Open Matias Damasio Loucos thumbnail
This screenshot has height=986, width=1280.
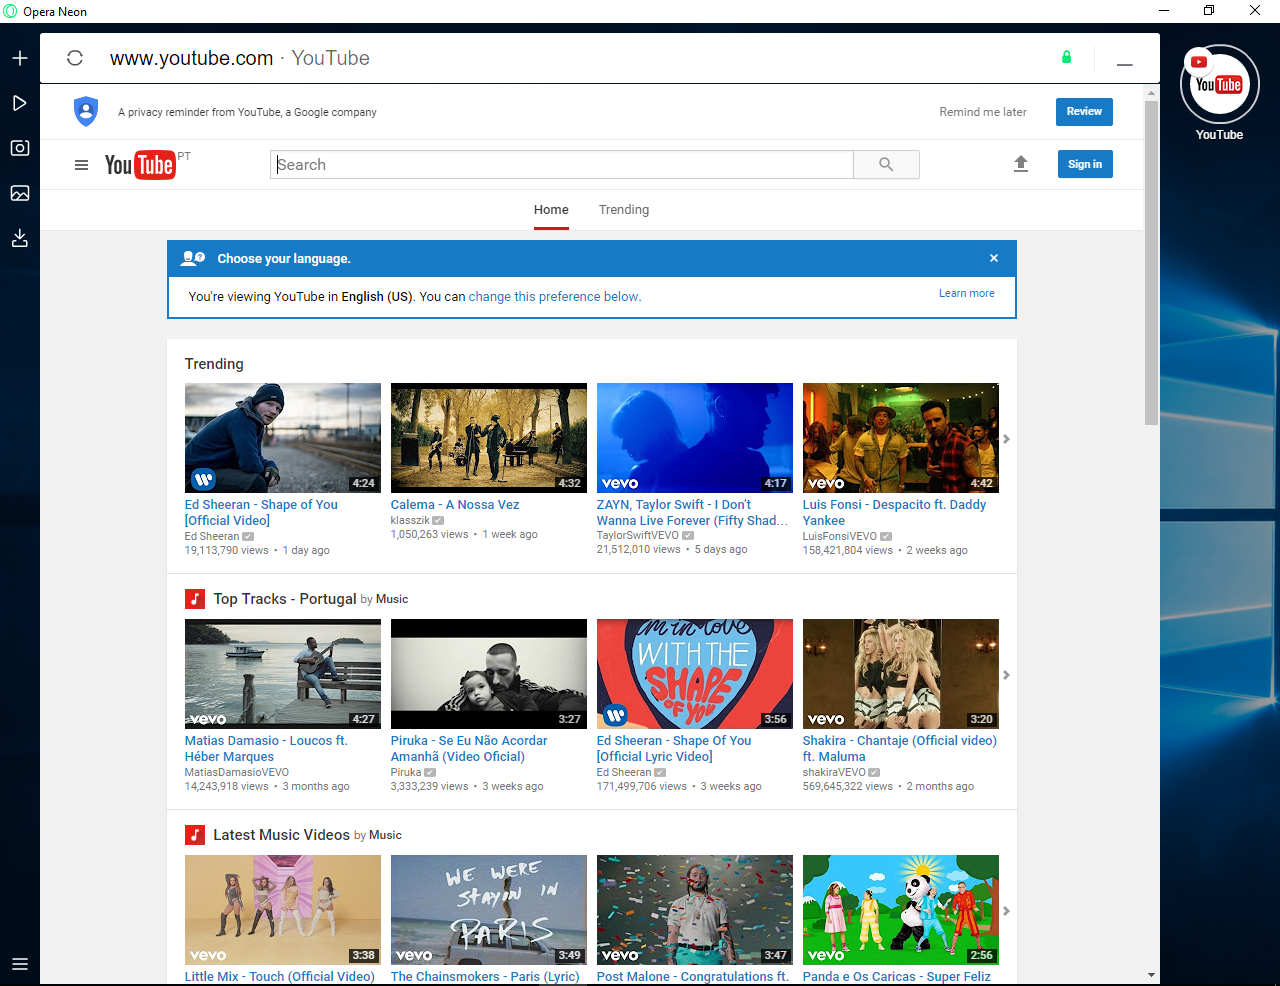point(283,674)
